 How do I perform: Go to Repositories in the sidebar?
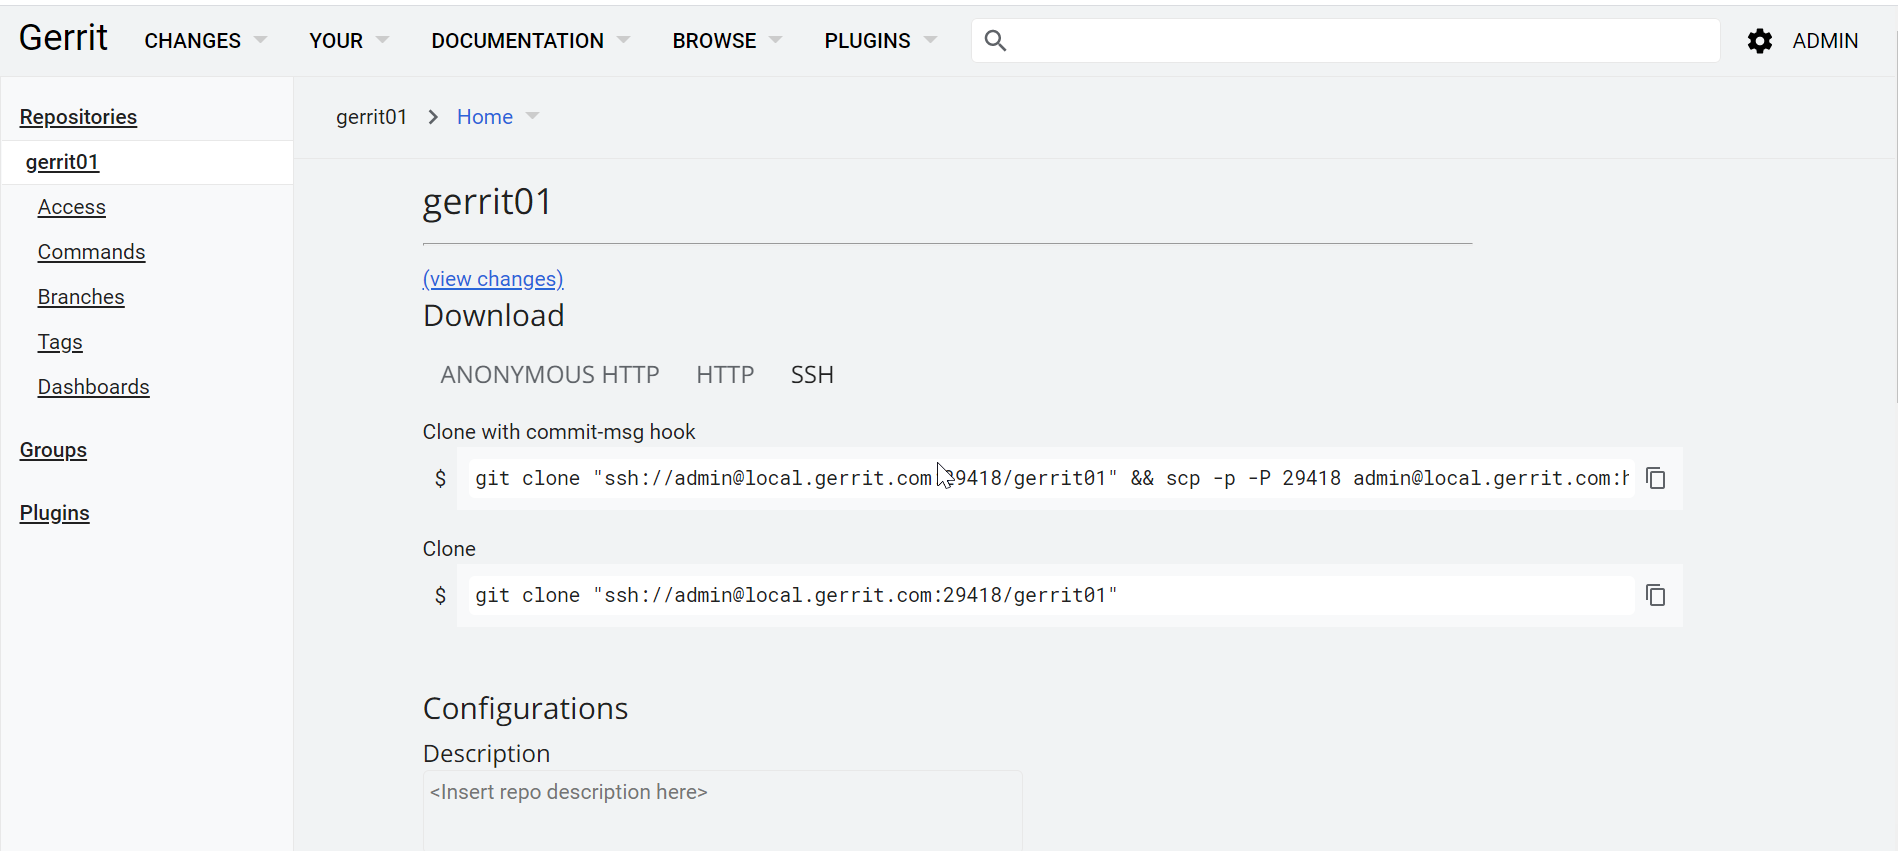click(x=78, y=117)
